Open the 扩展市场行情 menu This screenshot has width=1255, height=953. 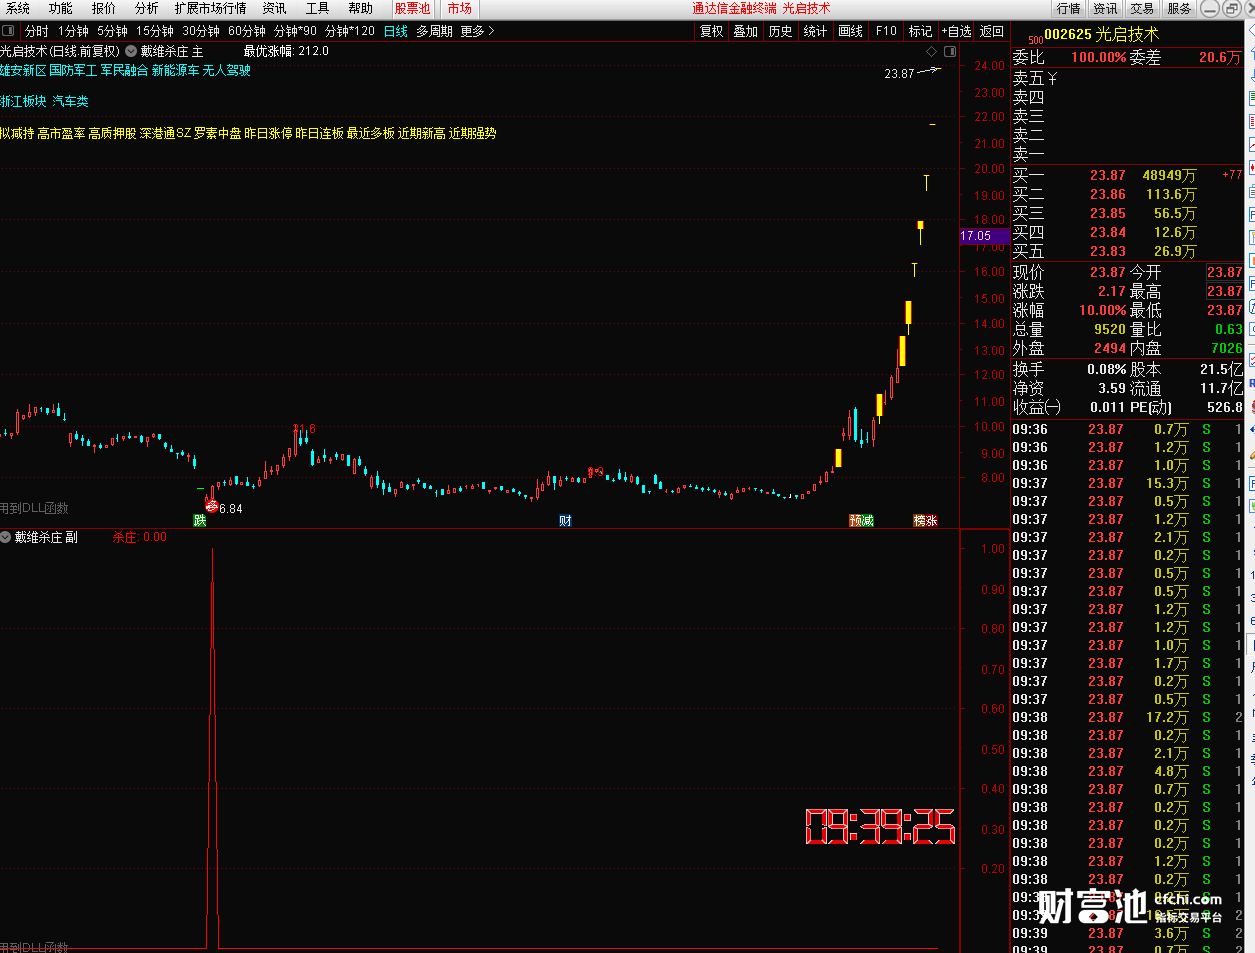point(210,8)
